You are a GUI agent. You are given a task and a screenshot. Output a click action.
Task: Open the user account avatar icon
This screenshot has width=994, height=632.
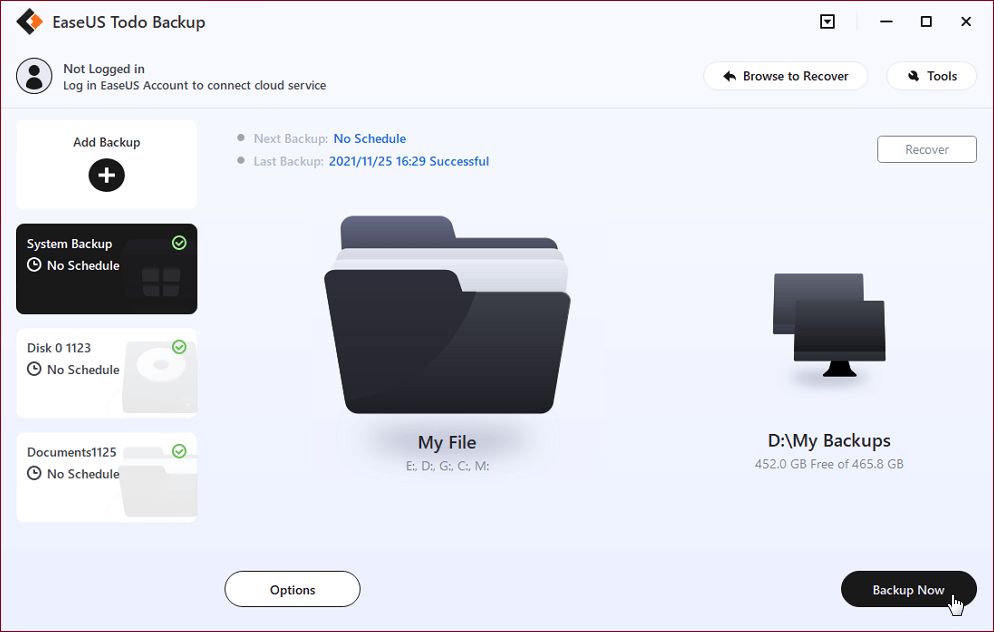point(34,76)
